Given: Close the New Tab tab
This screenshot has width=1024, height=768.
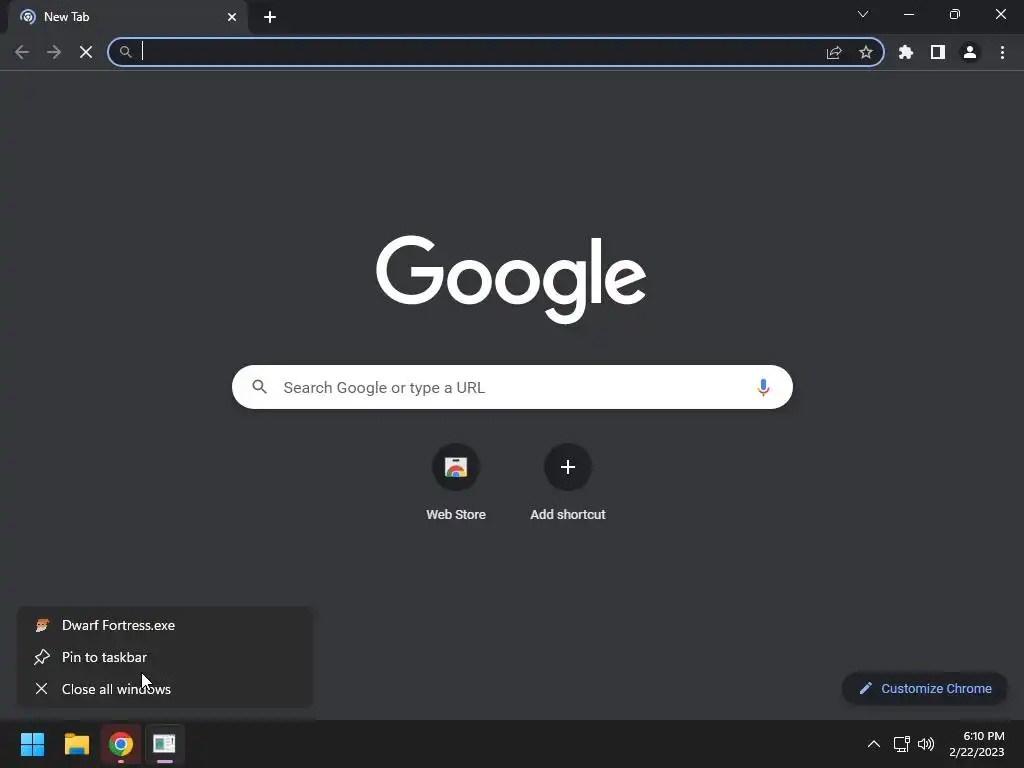Looking at the screenshot, I should coord(232,17).
